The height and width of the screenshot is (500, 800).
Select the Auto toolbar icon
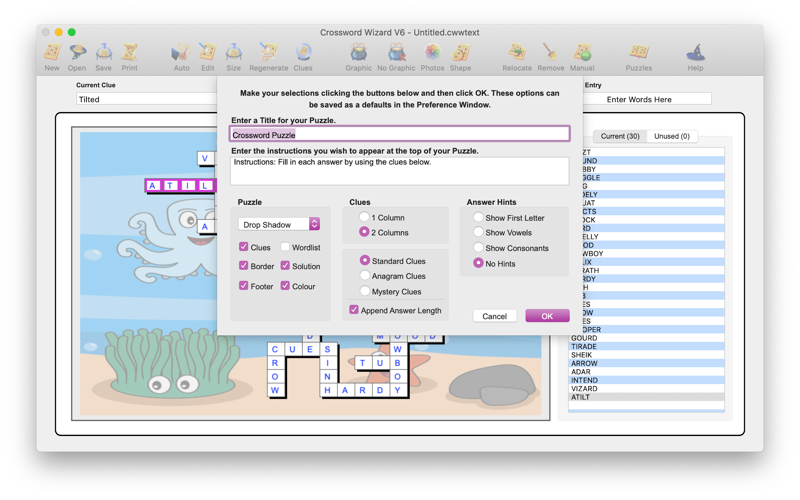point(181,52)
